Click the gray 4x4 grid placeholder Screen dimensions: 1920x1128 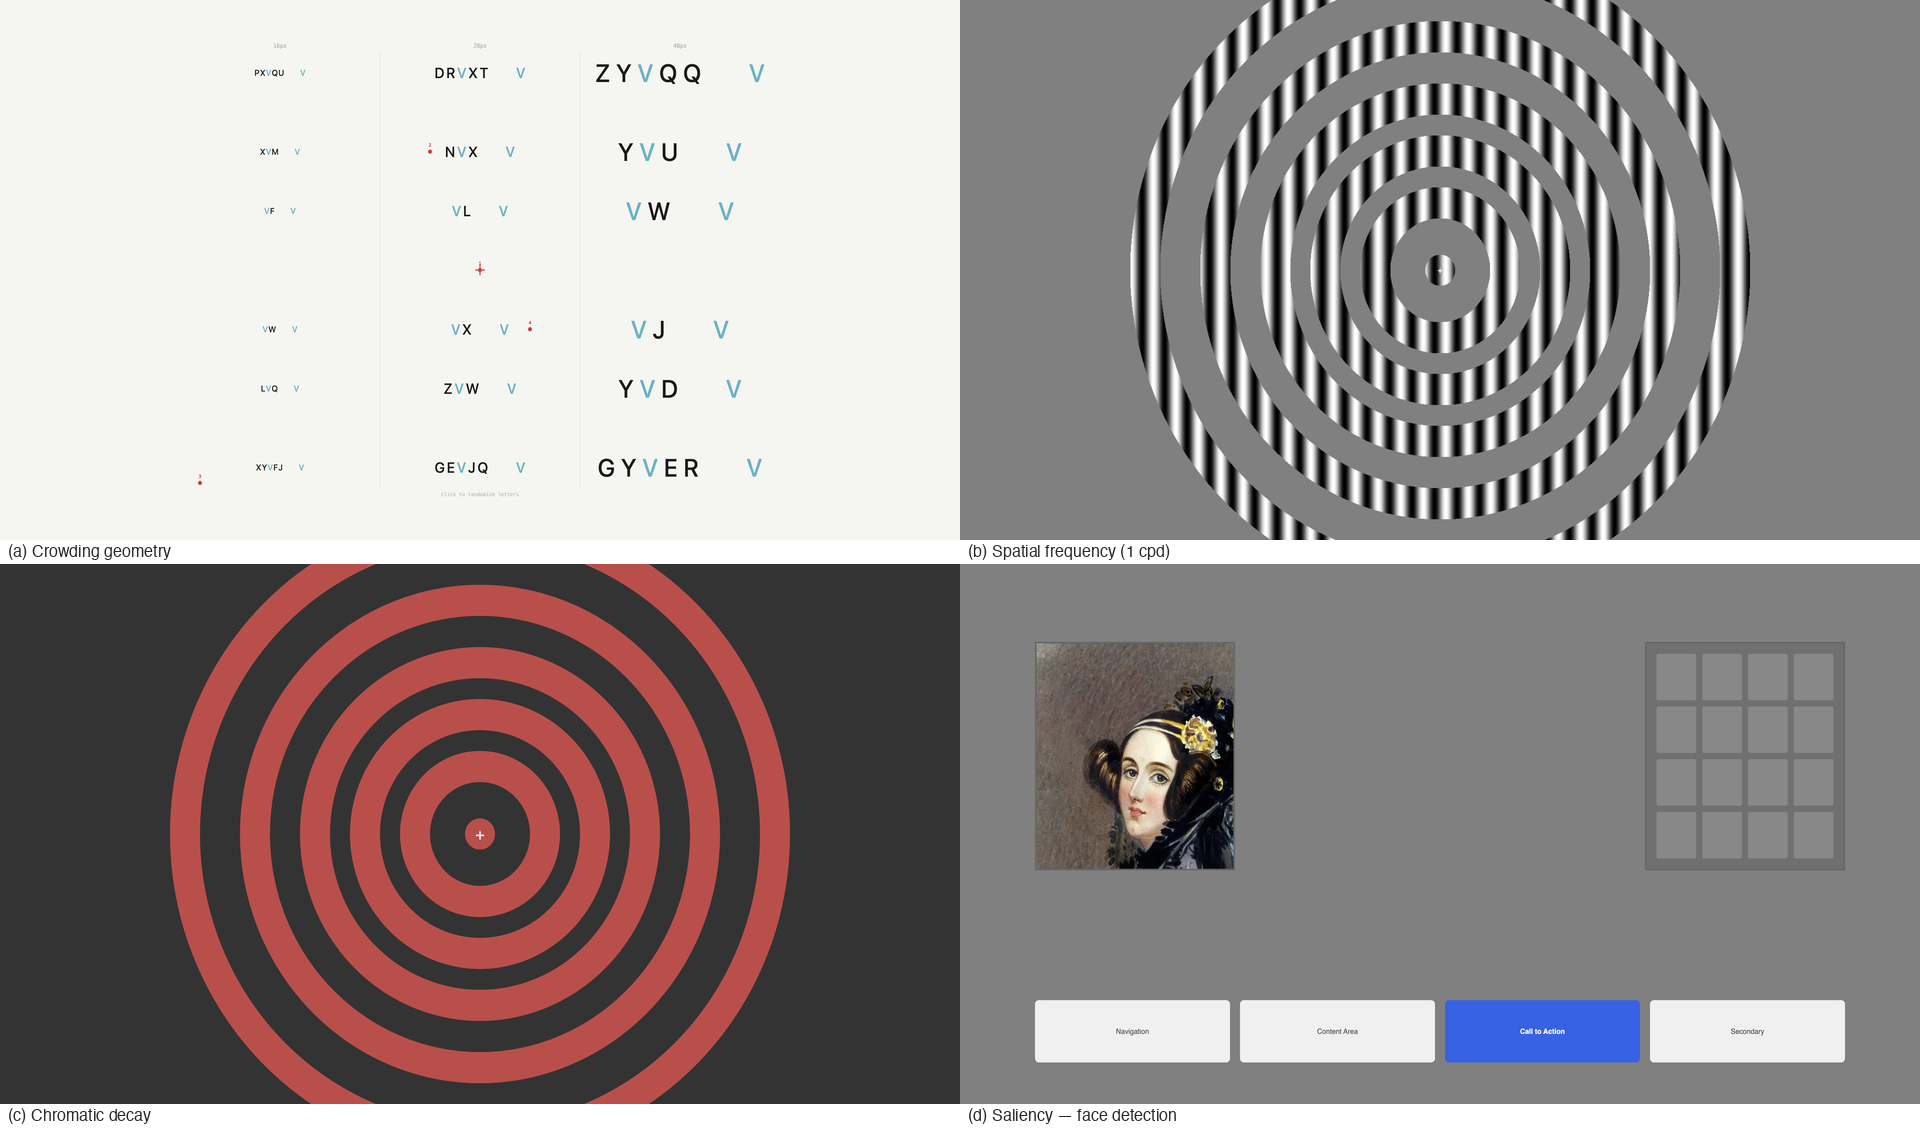pos(1745,755)
